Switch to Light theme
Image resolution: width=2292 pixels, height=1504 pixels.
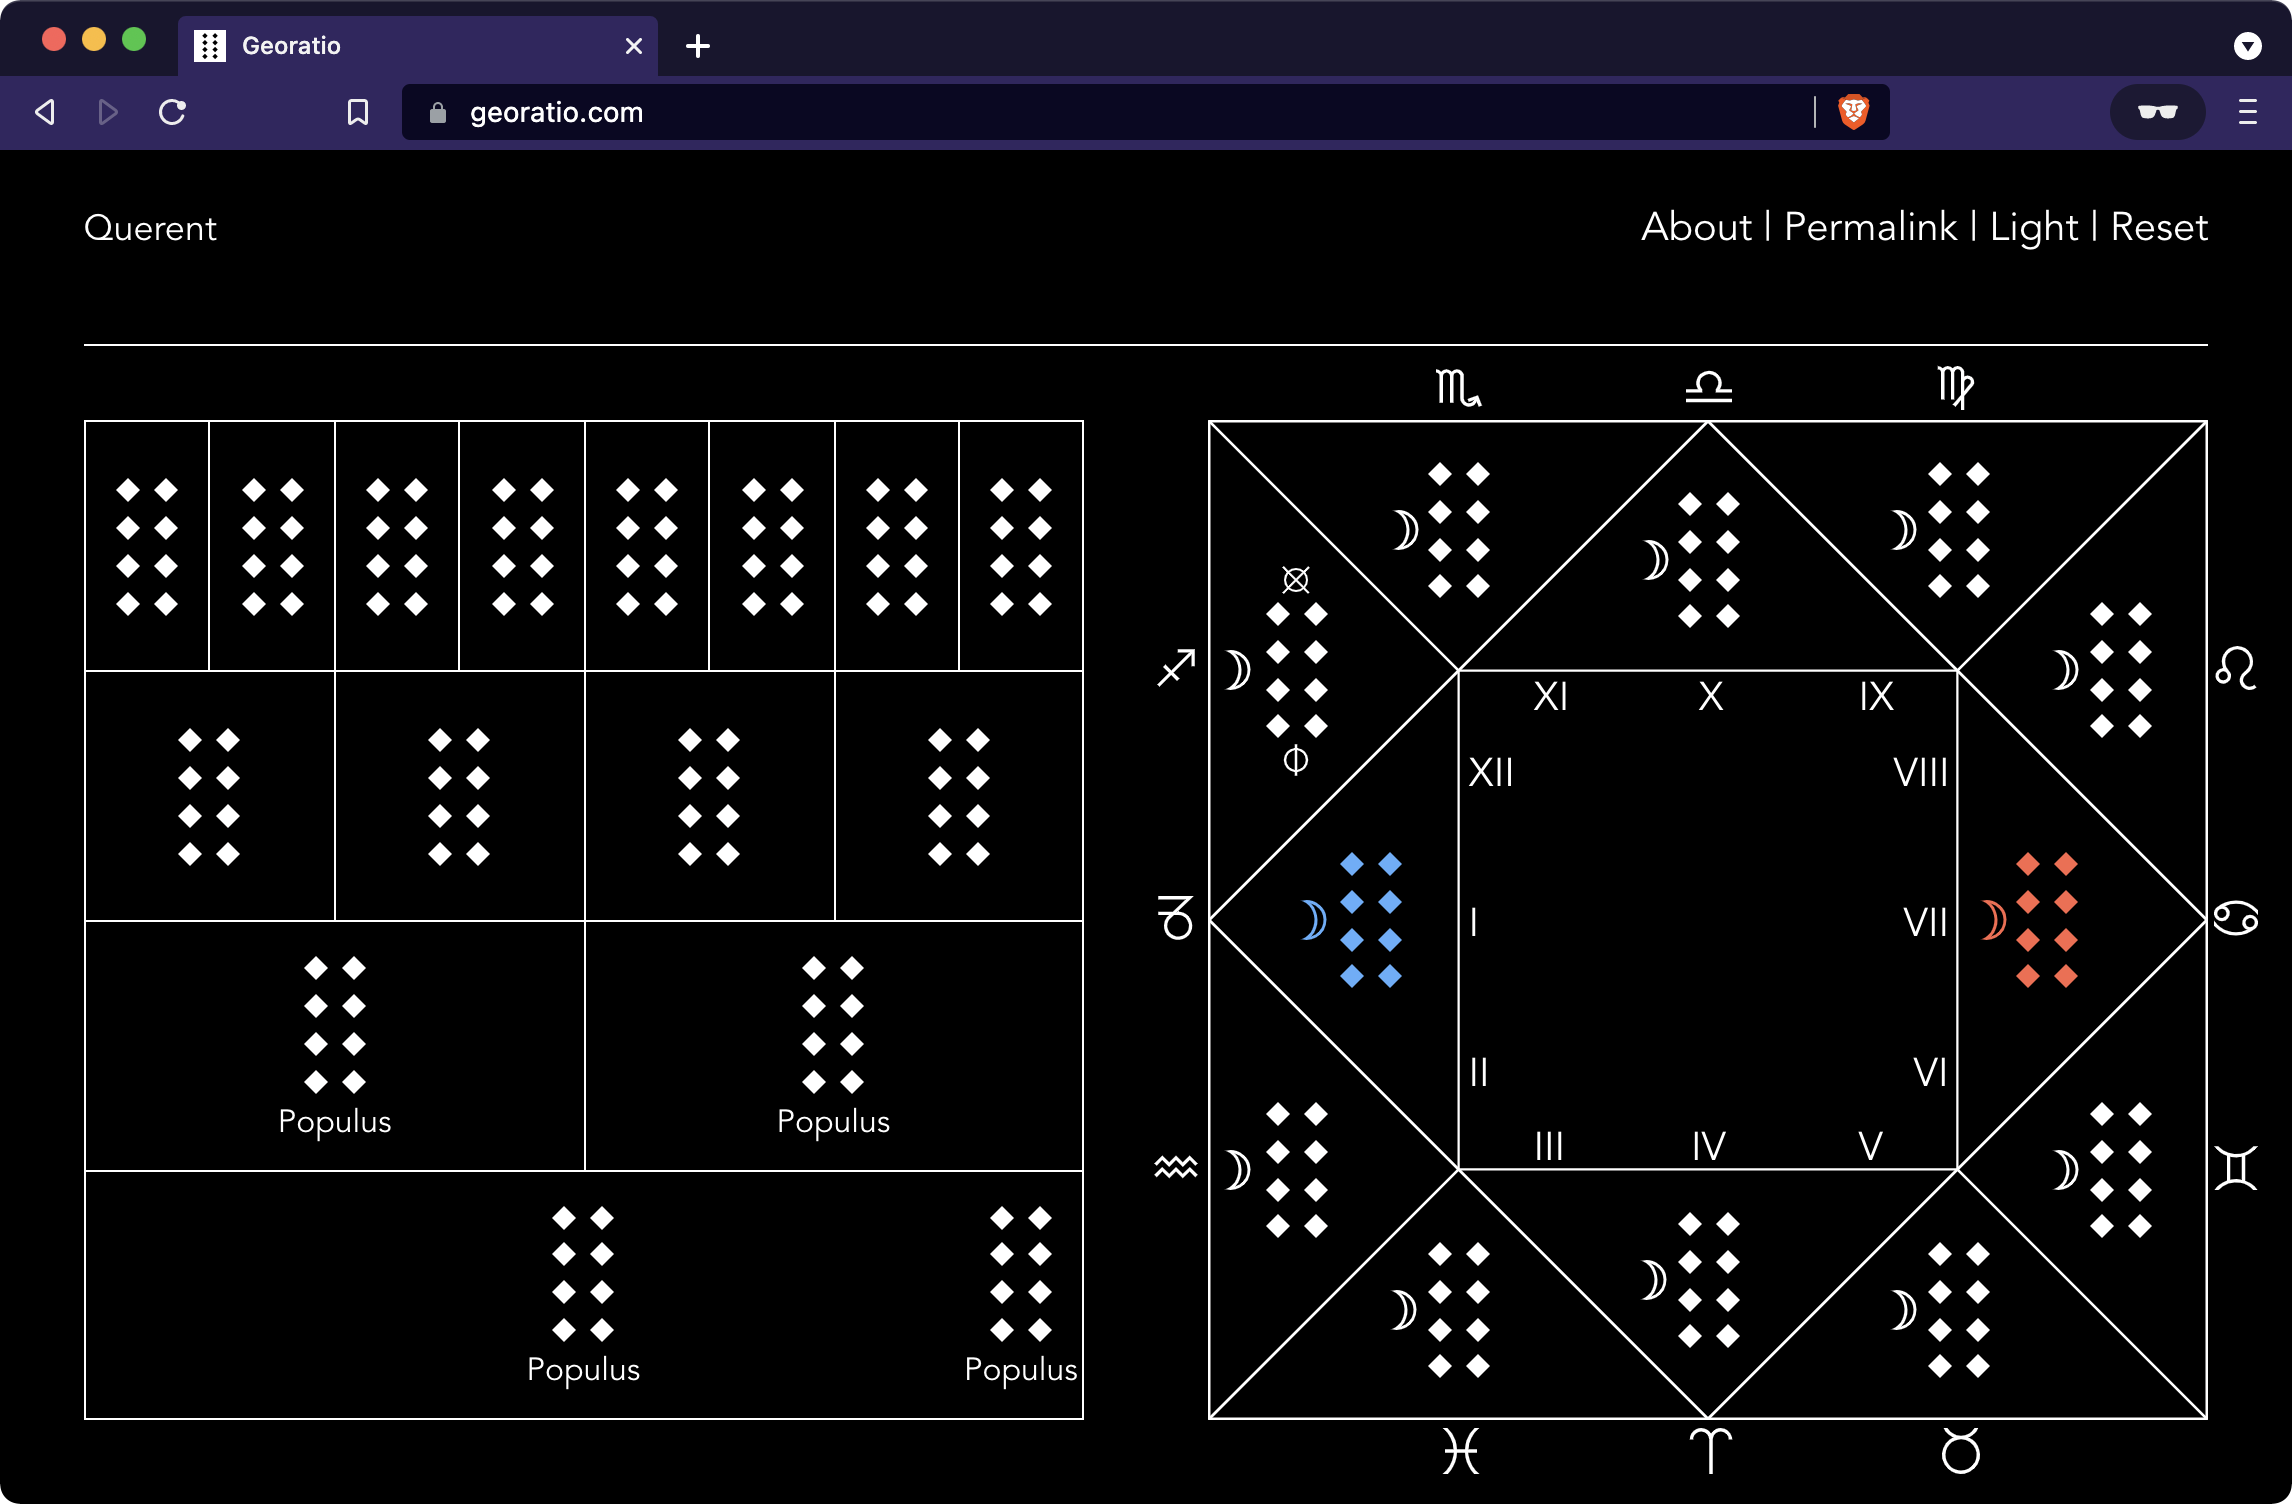pyautogui.click(x=2034, y=228)
